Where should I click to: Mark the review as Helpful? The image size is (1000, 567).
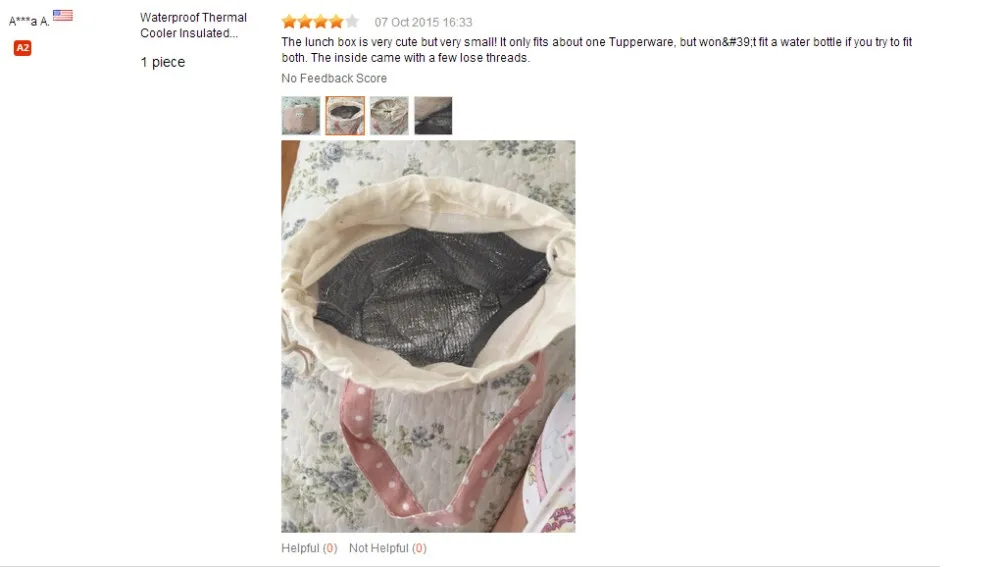pyautogui.click(x=309, y=548)
